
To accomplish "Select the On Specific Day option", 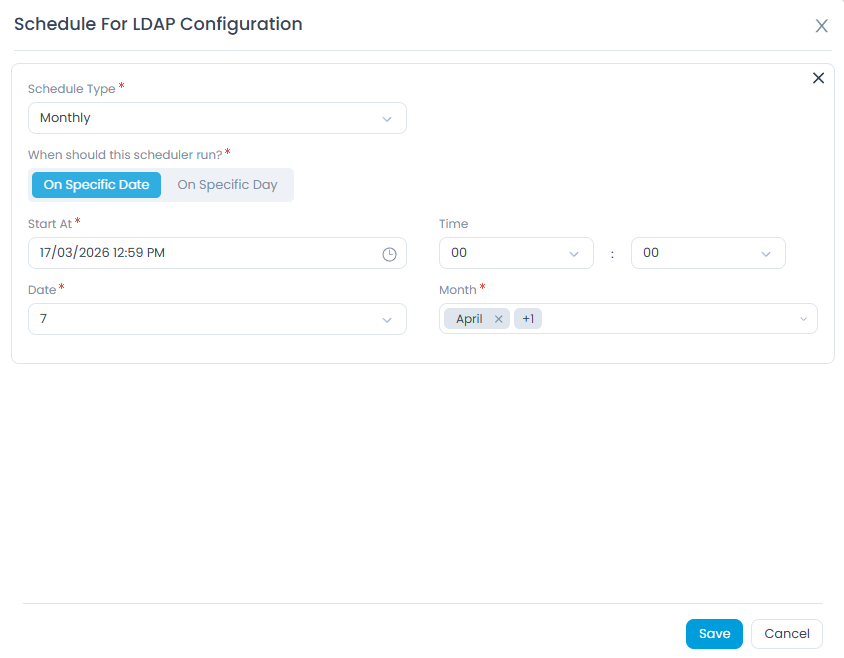I will point(227,185).
